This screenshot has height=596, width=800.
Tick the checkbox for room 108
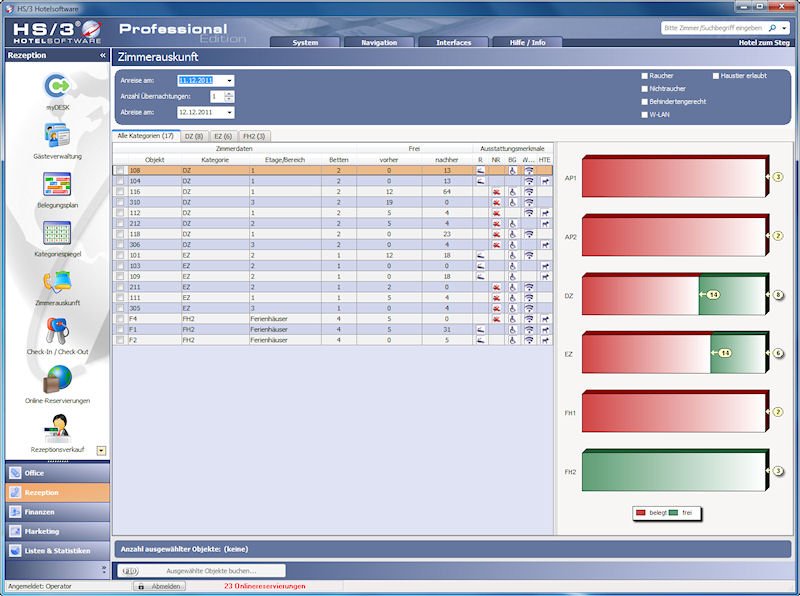click(x=120, y=170)
